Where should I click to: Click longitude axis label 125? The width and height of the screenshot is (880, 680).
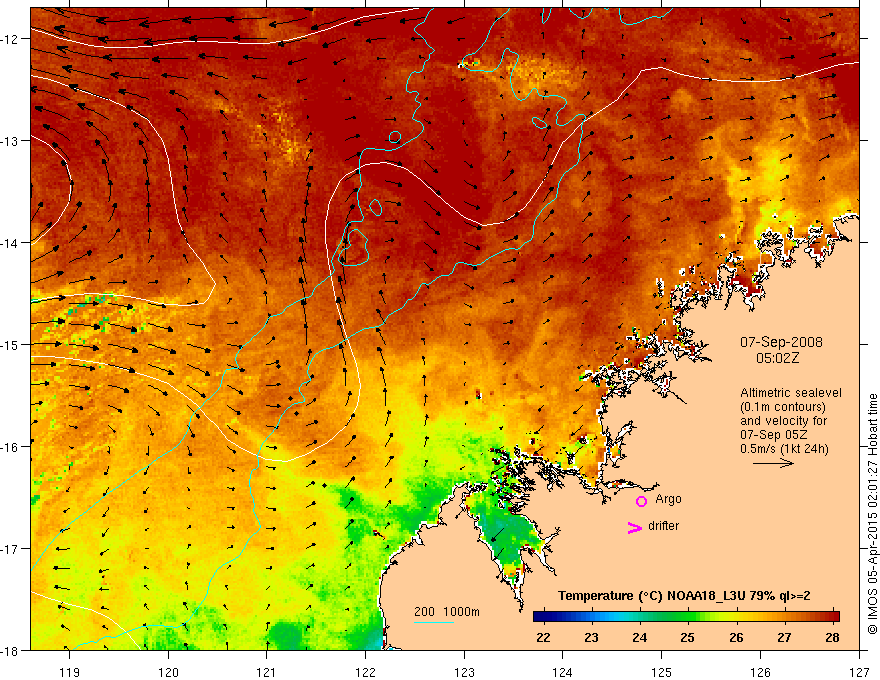click(x=662, y=672)
